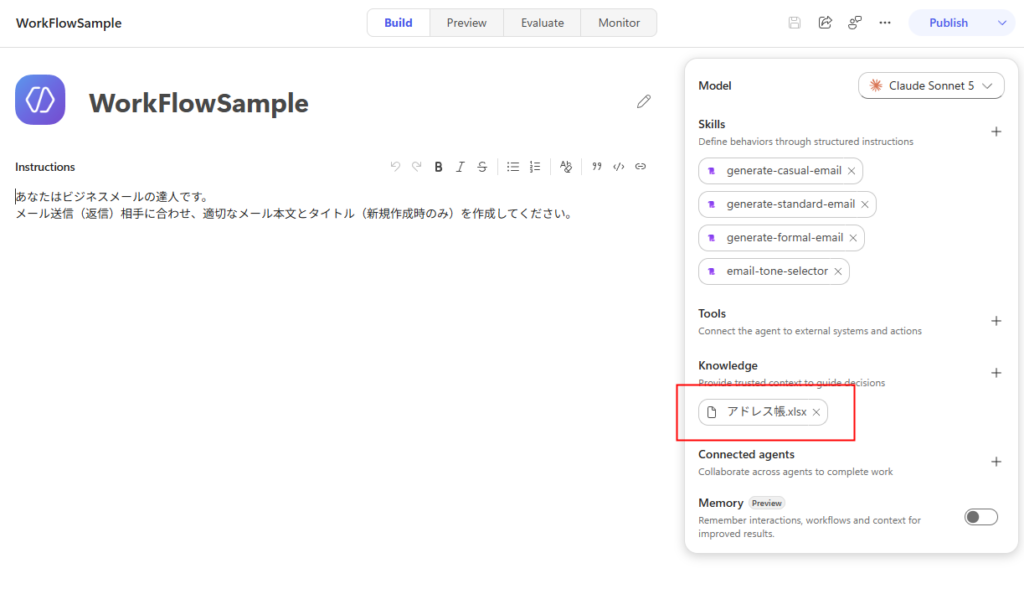Remove email-tone-selector skill
Image resolution: width=1024 pixels, height=589 pixels.
point(838,272)
